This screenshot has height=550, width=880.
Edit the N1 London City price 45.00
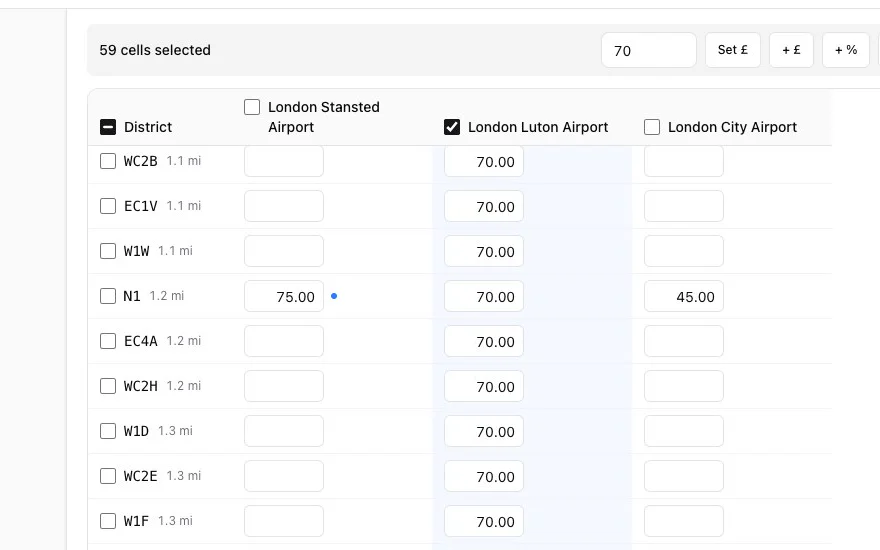[x=684, y=296]
